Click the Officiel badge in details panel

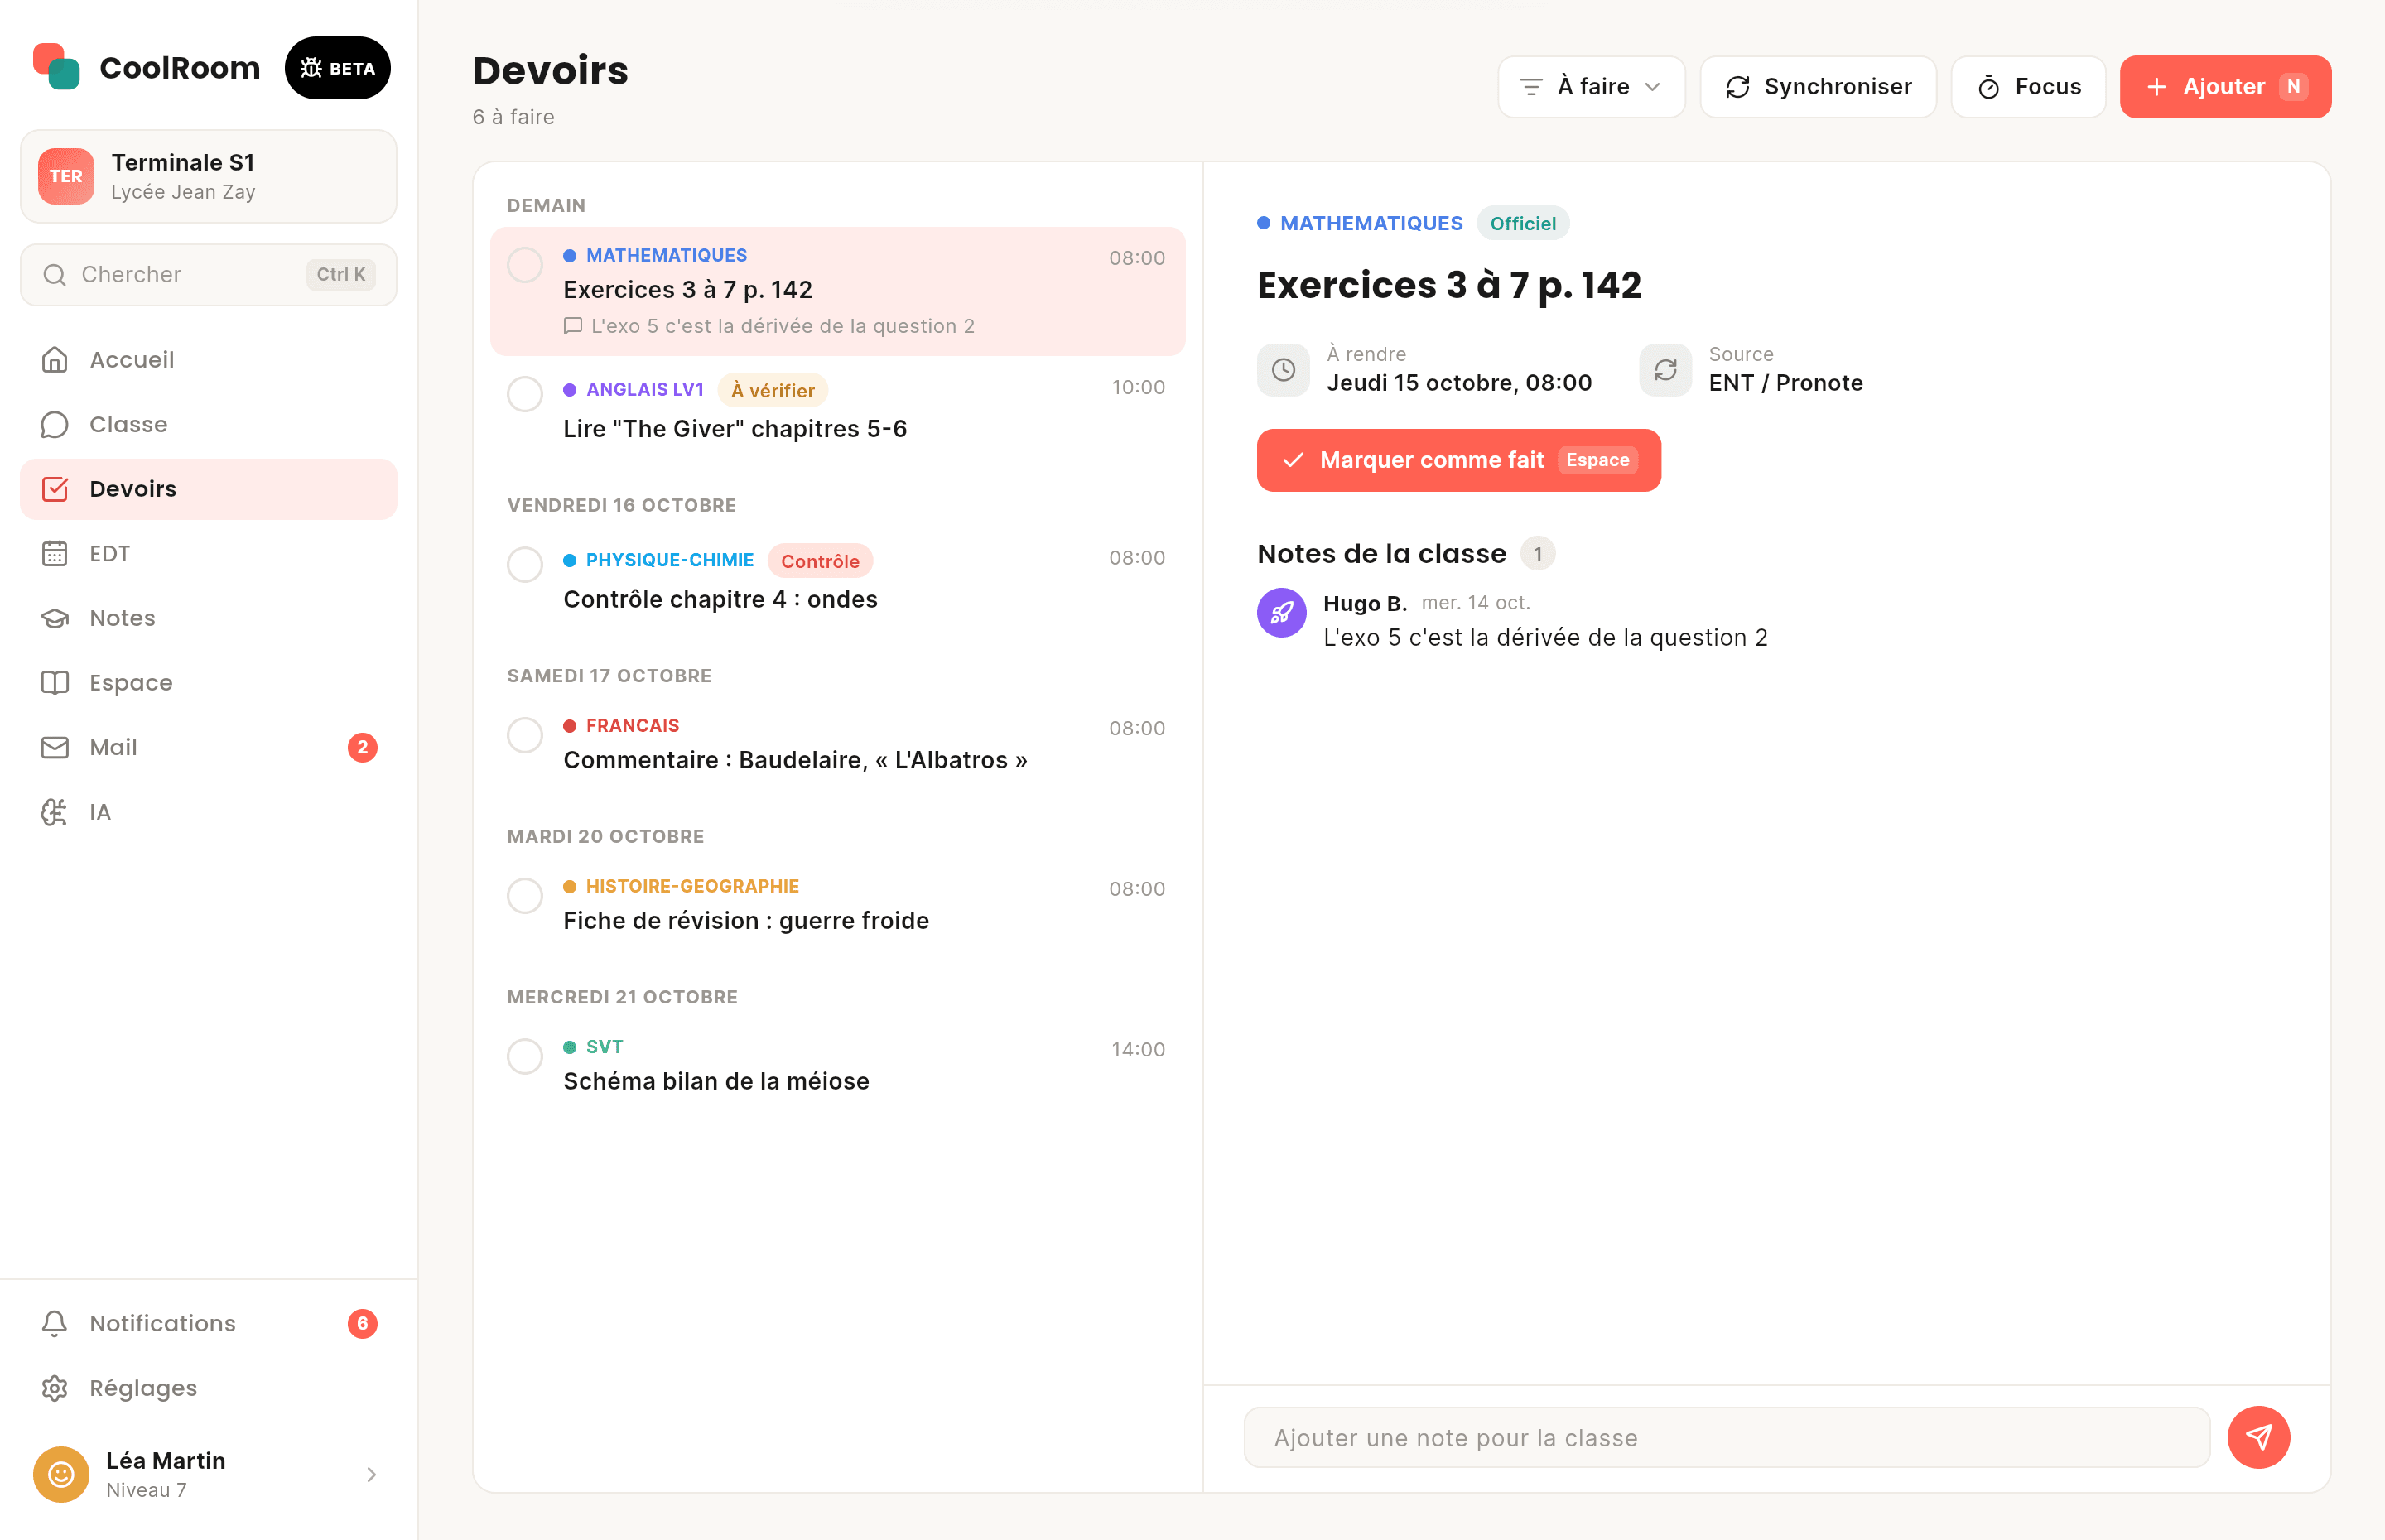point(1522,223)
